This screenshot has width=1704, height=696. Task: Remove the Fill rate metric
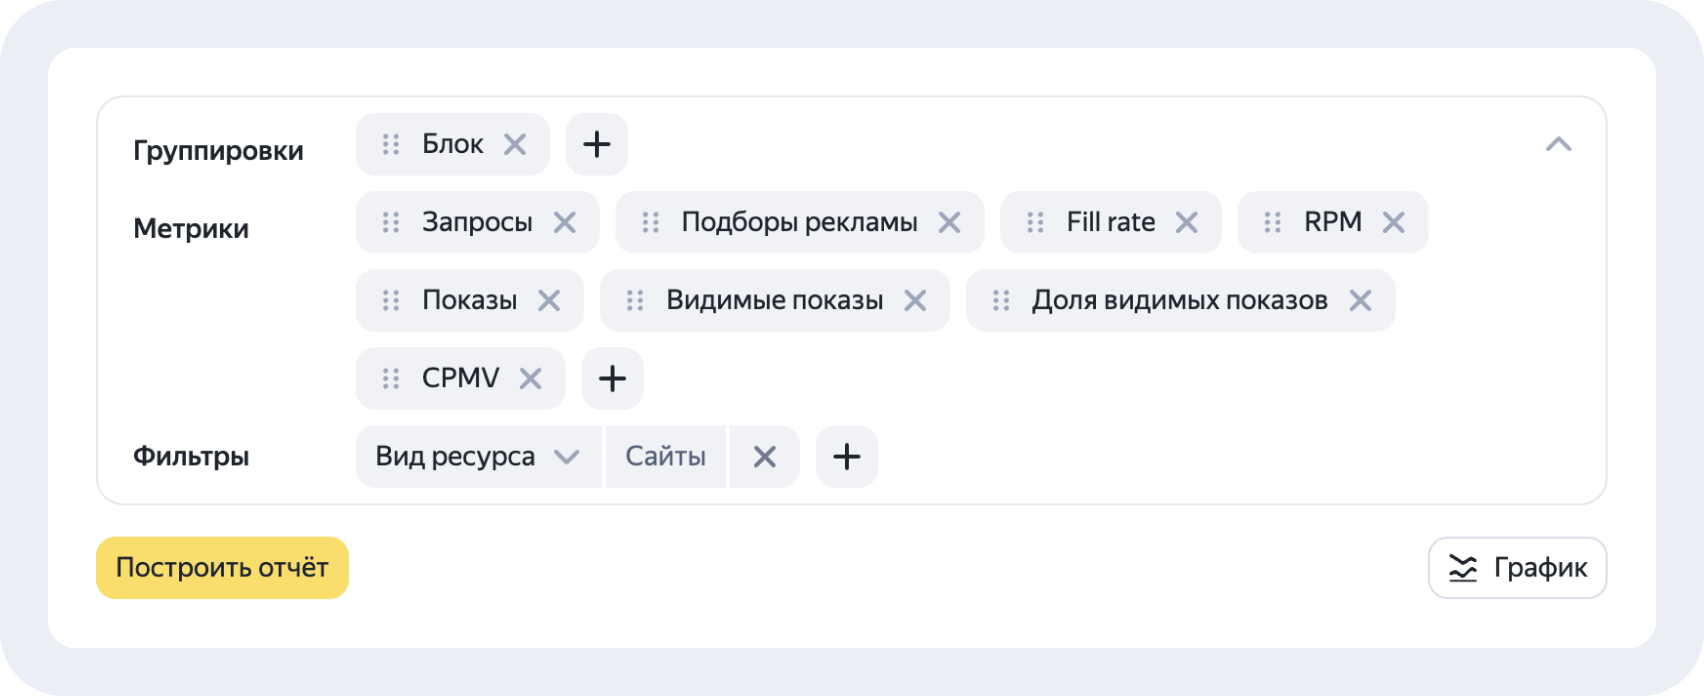(x=1187, y=223)
